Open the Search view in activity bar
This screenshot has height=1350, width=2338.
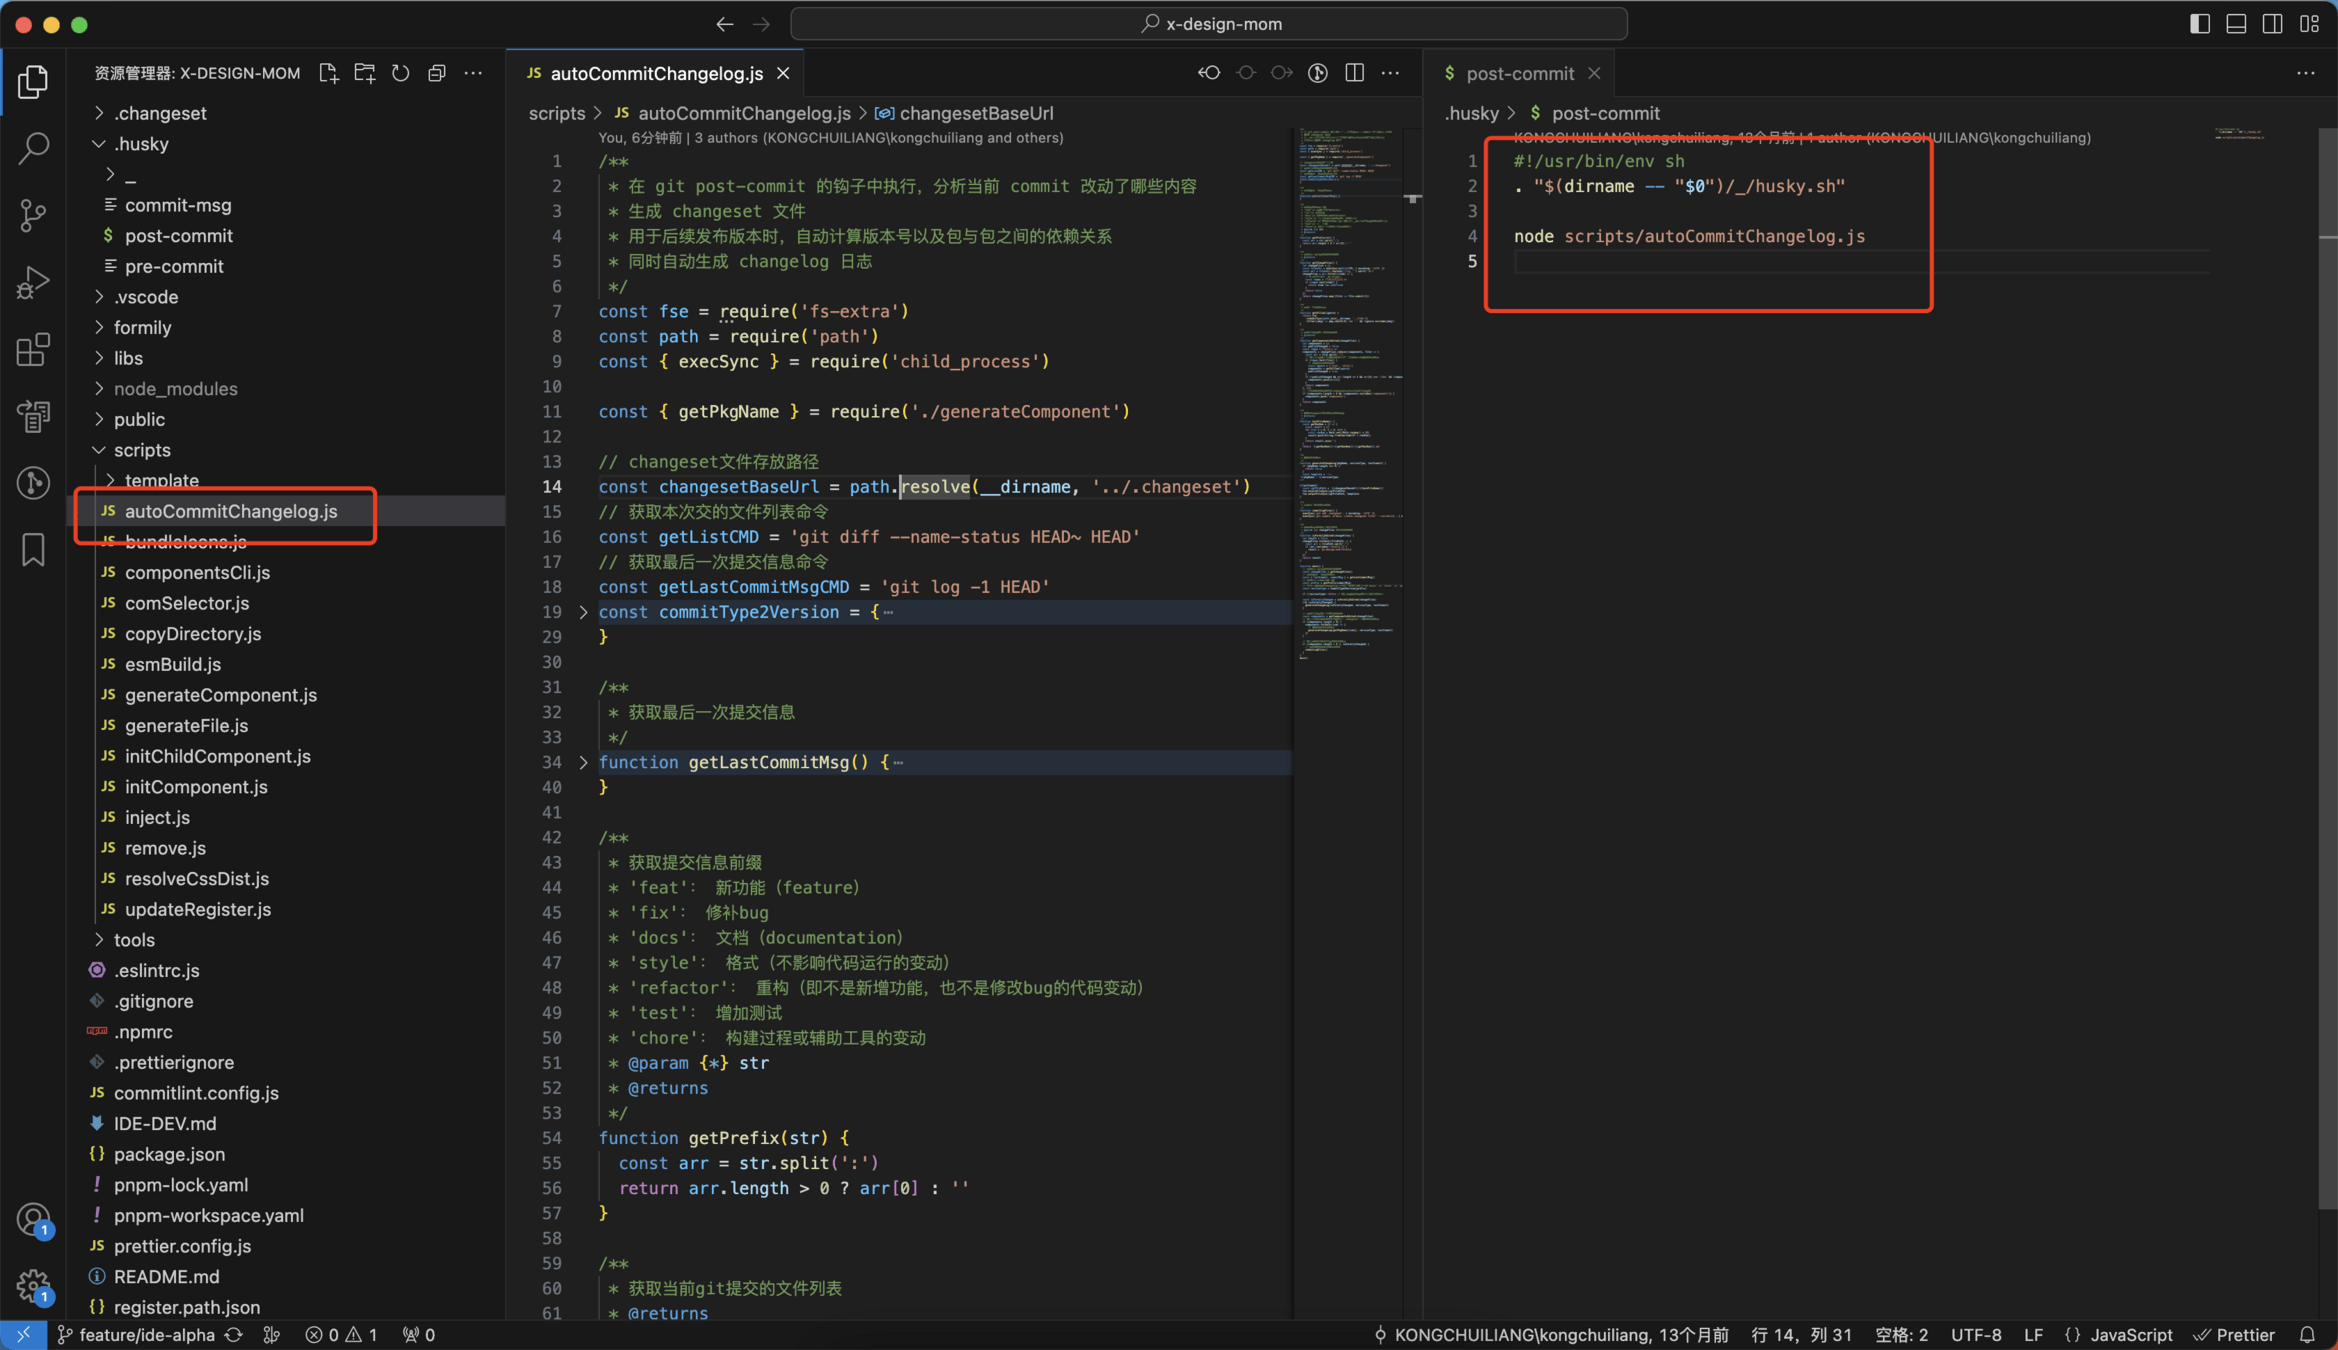[x=33, y=148]
